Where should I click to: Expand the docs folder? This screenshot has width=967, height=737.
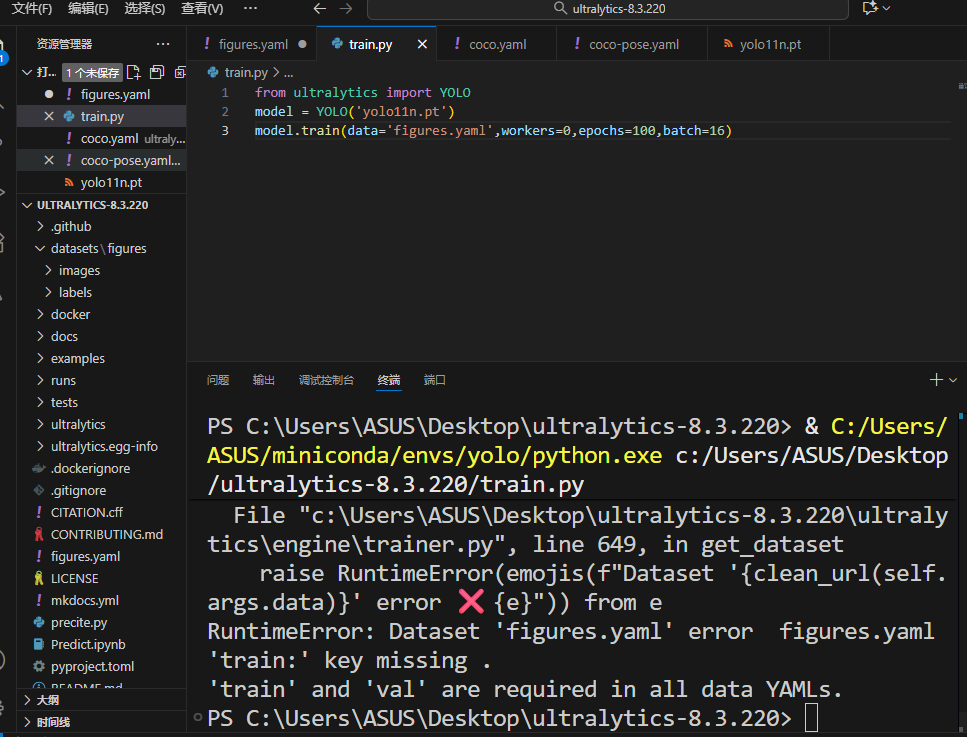[64, 337]
